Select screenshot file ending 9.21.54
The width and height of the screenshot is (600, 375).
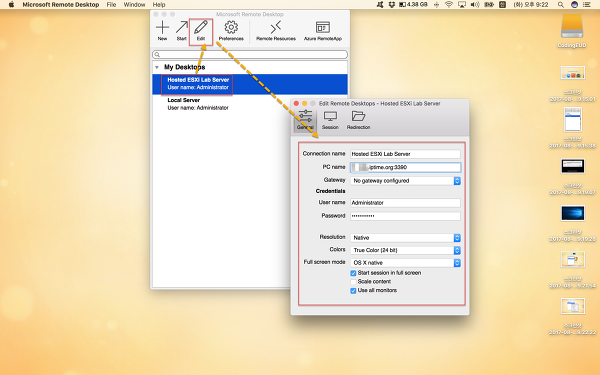[x=573, y=260]
